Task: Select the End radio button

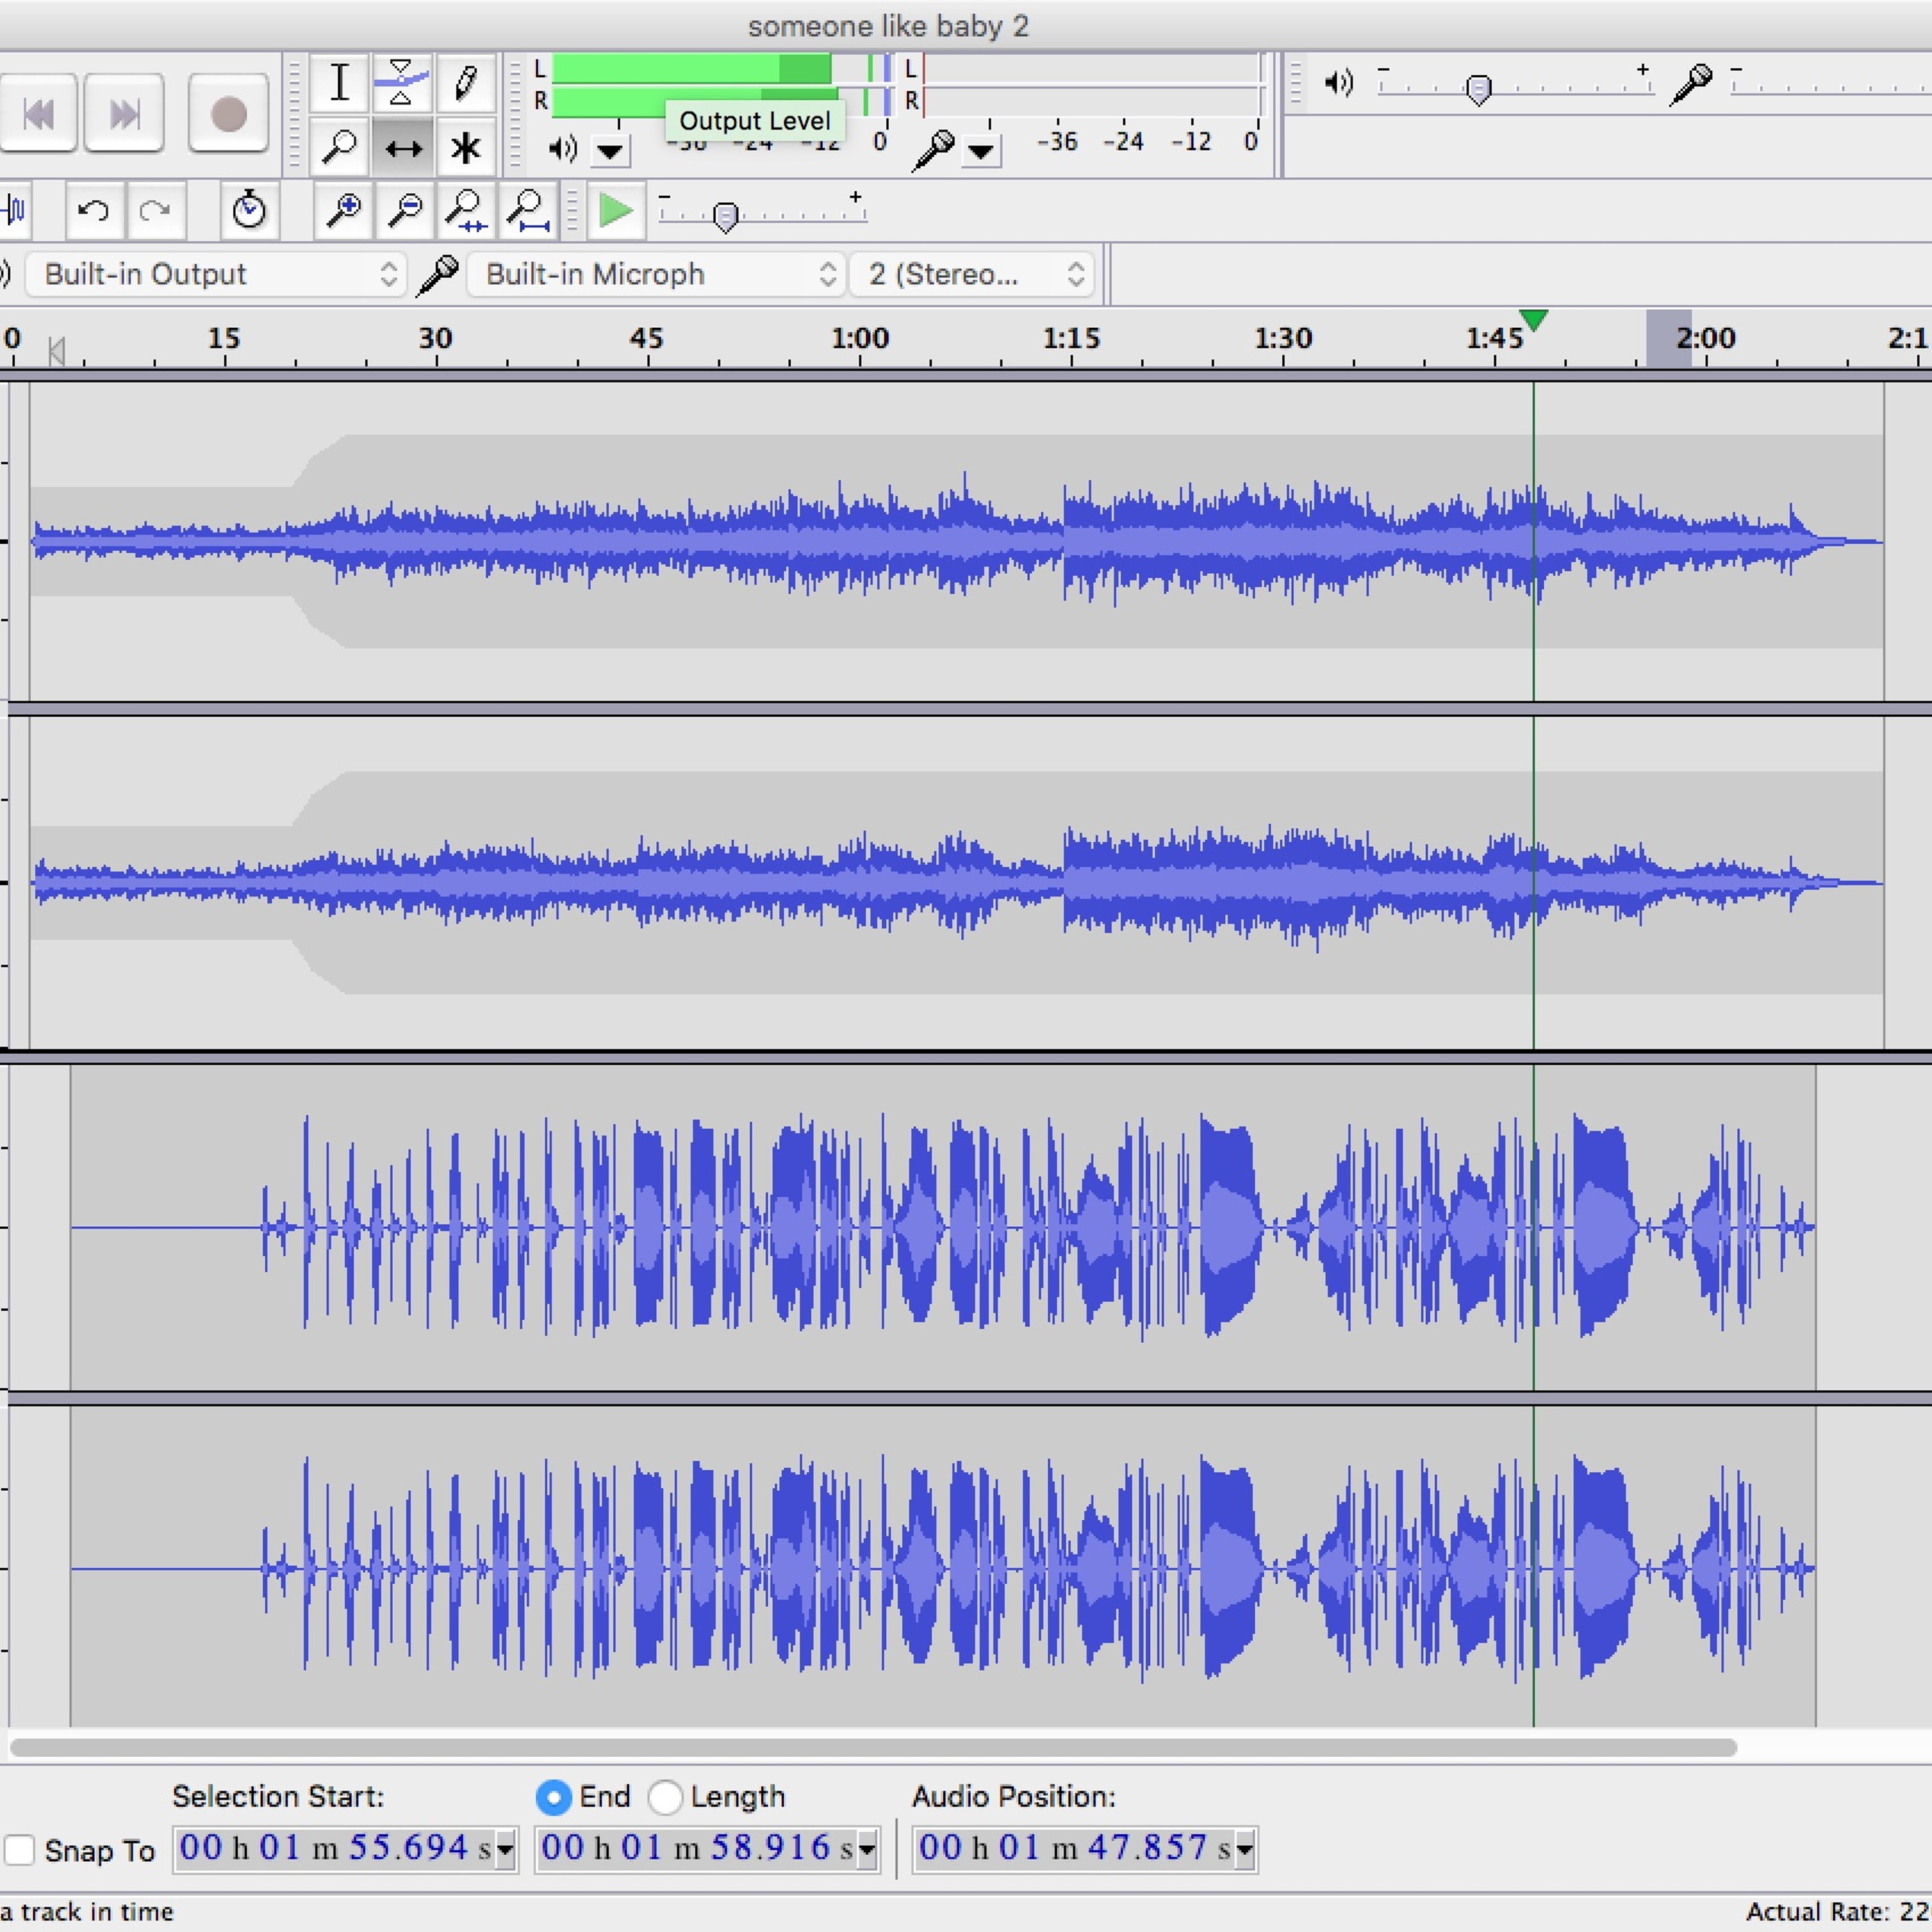Action: [x=553, y=1797]
